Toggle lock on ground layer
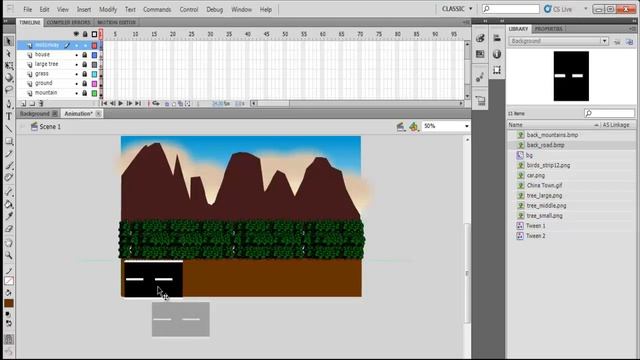 84,83
